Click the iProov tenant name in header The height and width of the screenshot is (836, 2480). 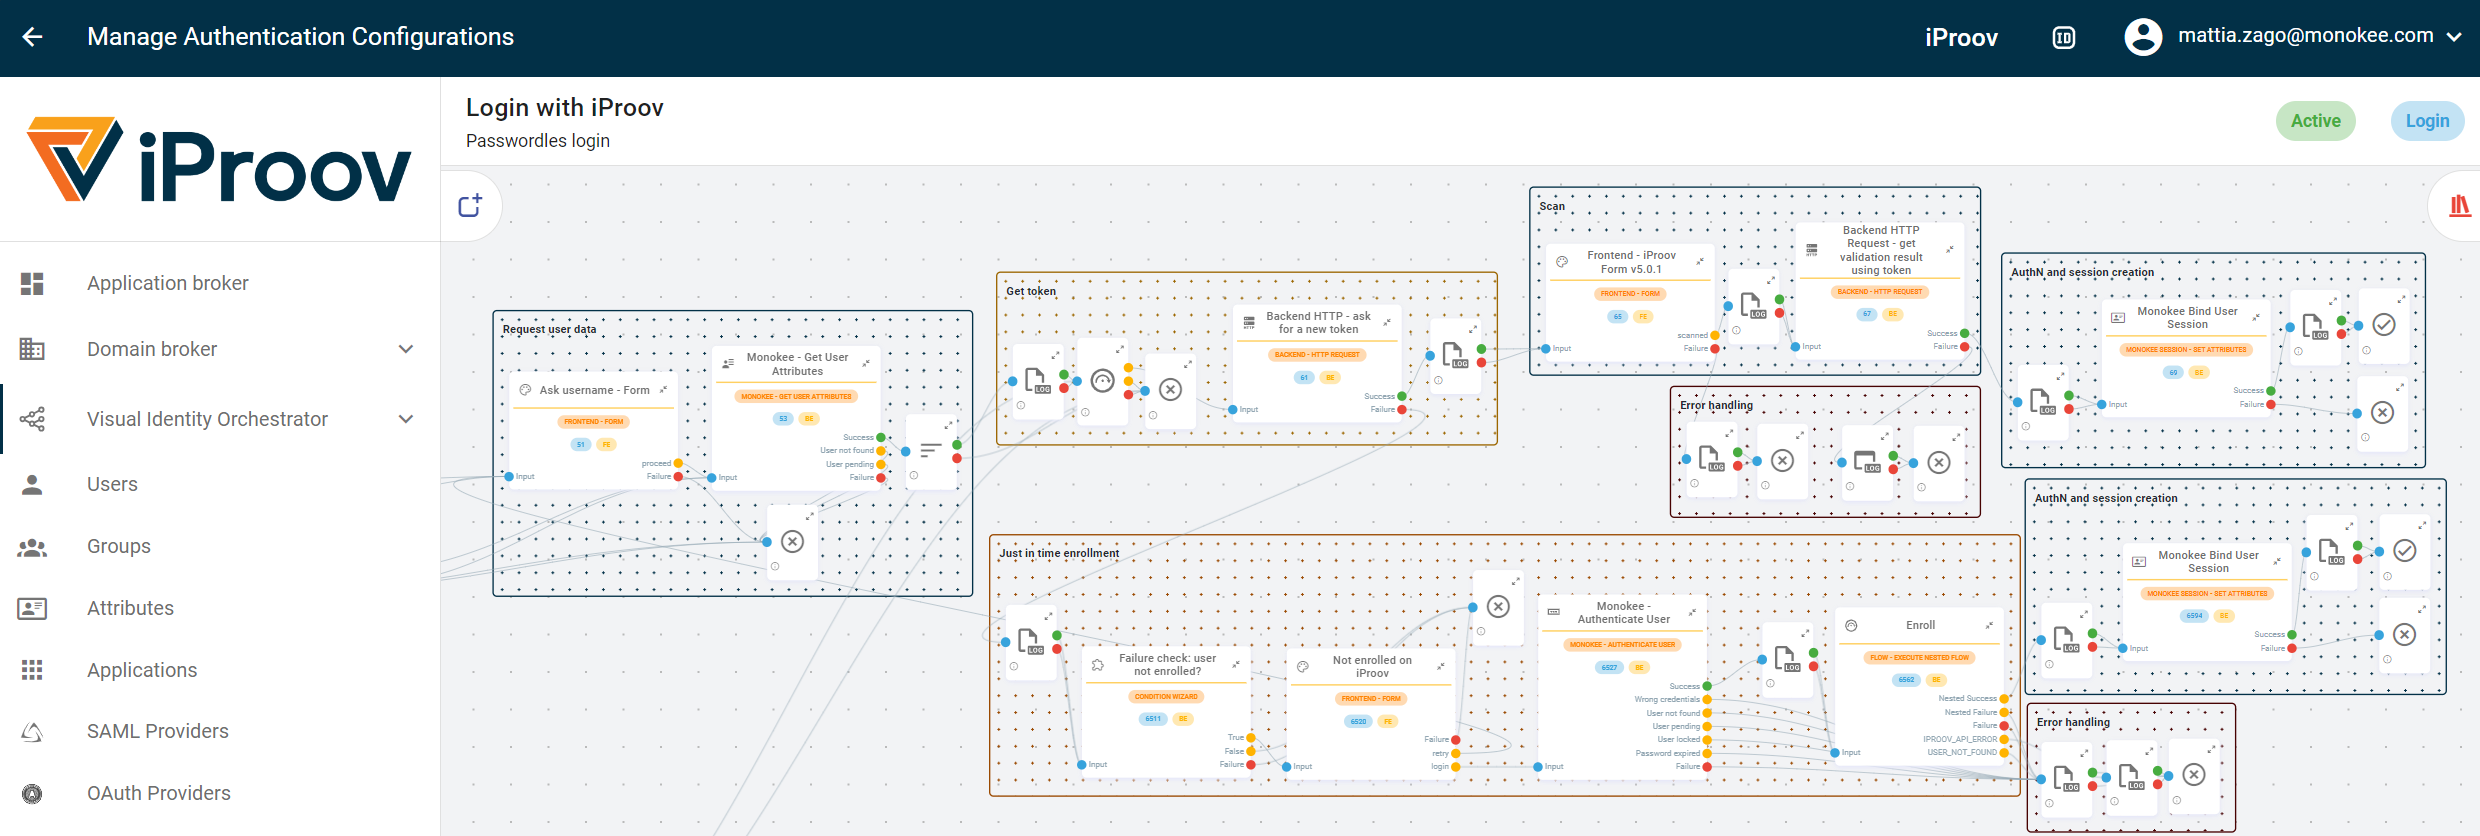(x=1961, y=38)
